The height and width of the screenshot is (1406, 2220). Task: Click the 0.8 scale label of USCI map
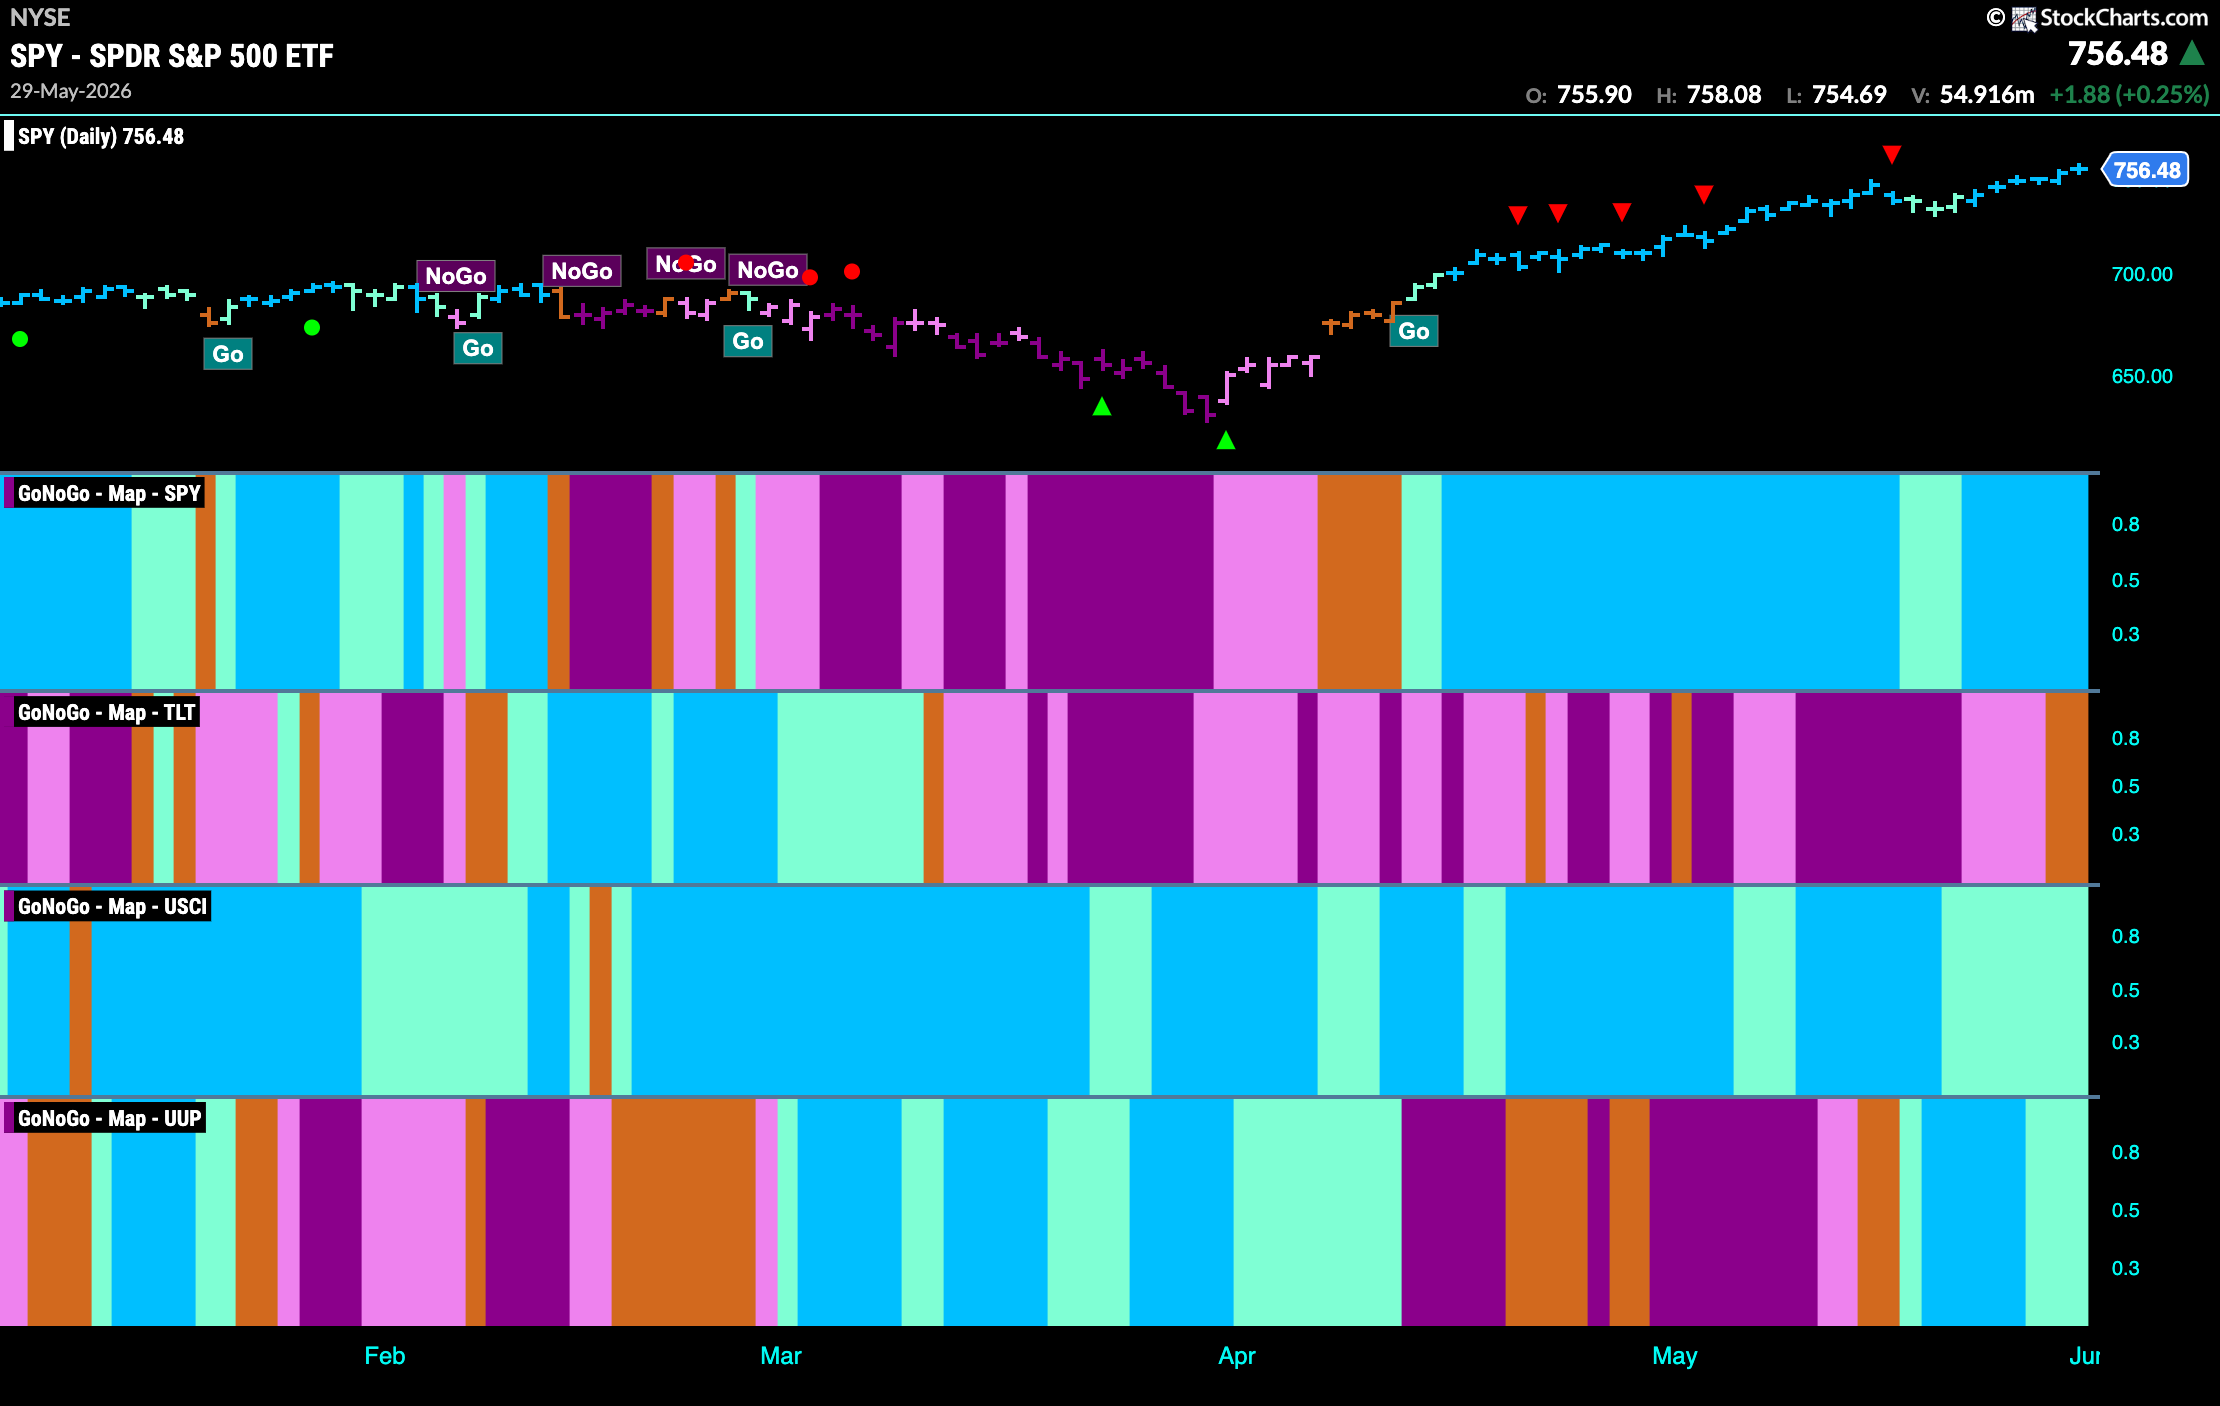(x=2126, y=937)
